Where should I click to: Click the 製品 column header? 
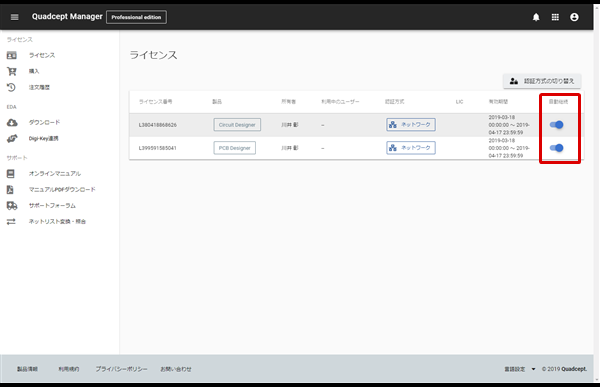(217, 102)
